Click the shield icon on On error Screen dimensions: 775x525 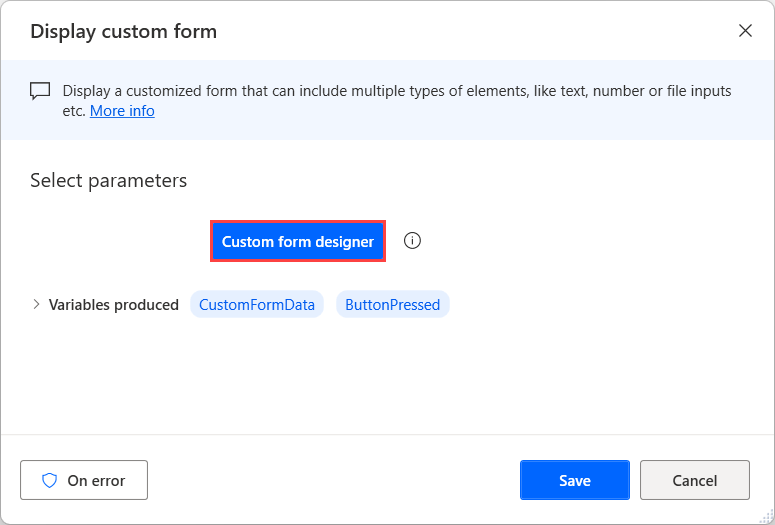[x=49, y=480]
